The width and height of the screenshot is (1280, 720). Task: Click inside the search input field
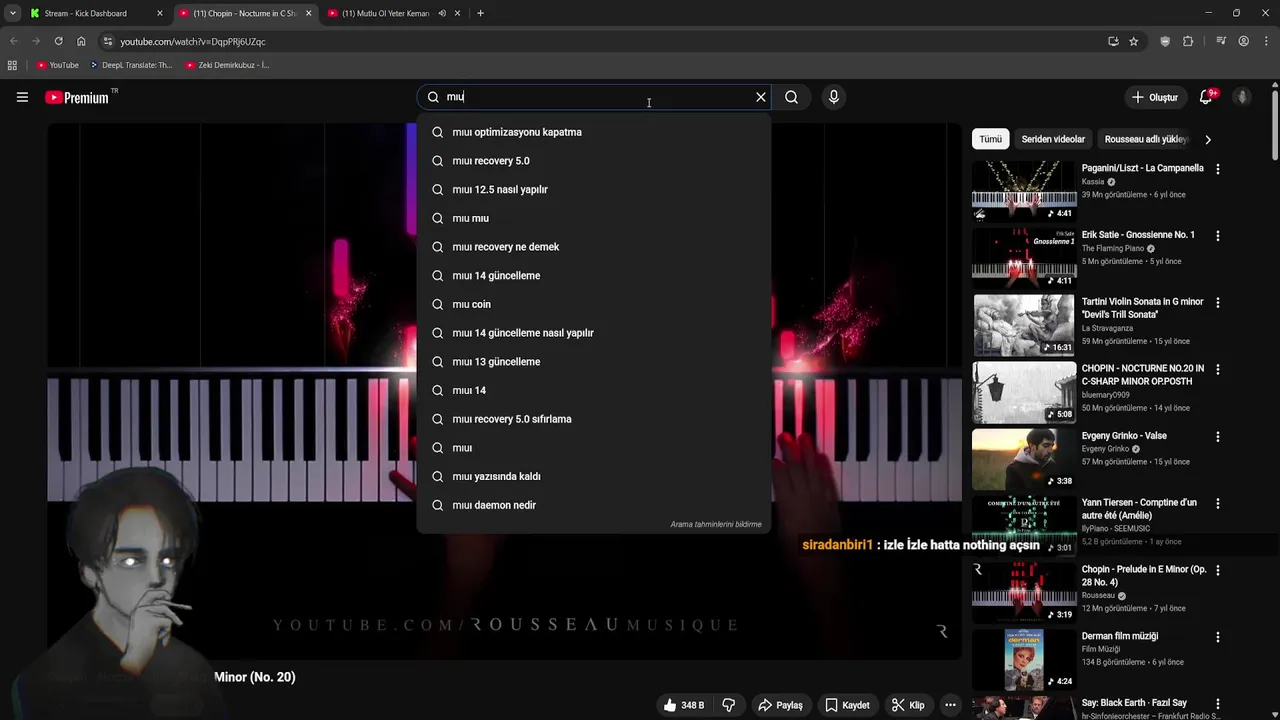pyautogui.click(x=595, y=97)
